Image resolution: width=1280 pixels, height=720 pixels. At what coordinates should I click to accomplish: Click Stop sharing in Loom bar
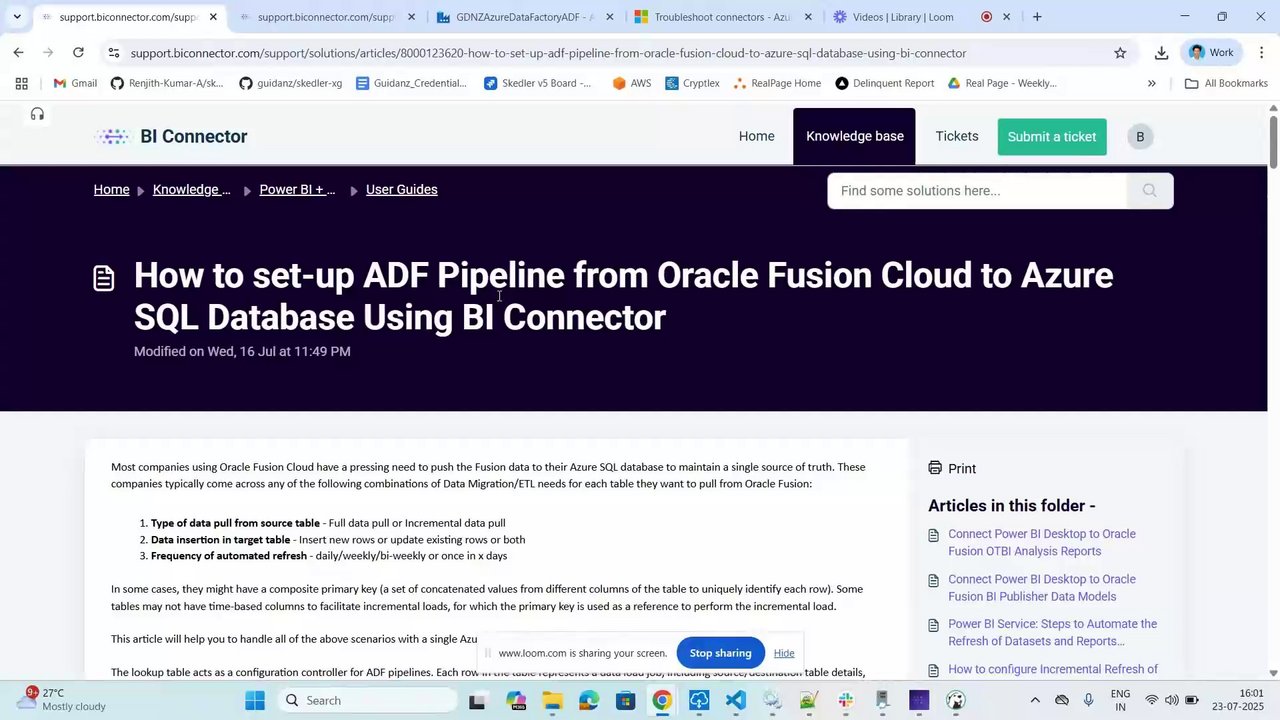coord(720,653)
